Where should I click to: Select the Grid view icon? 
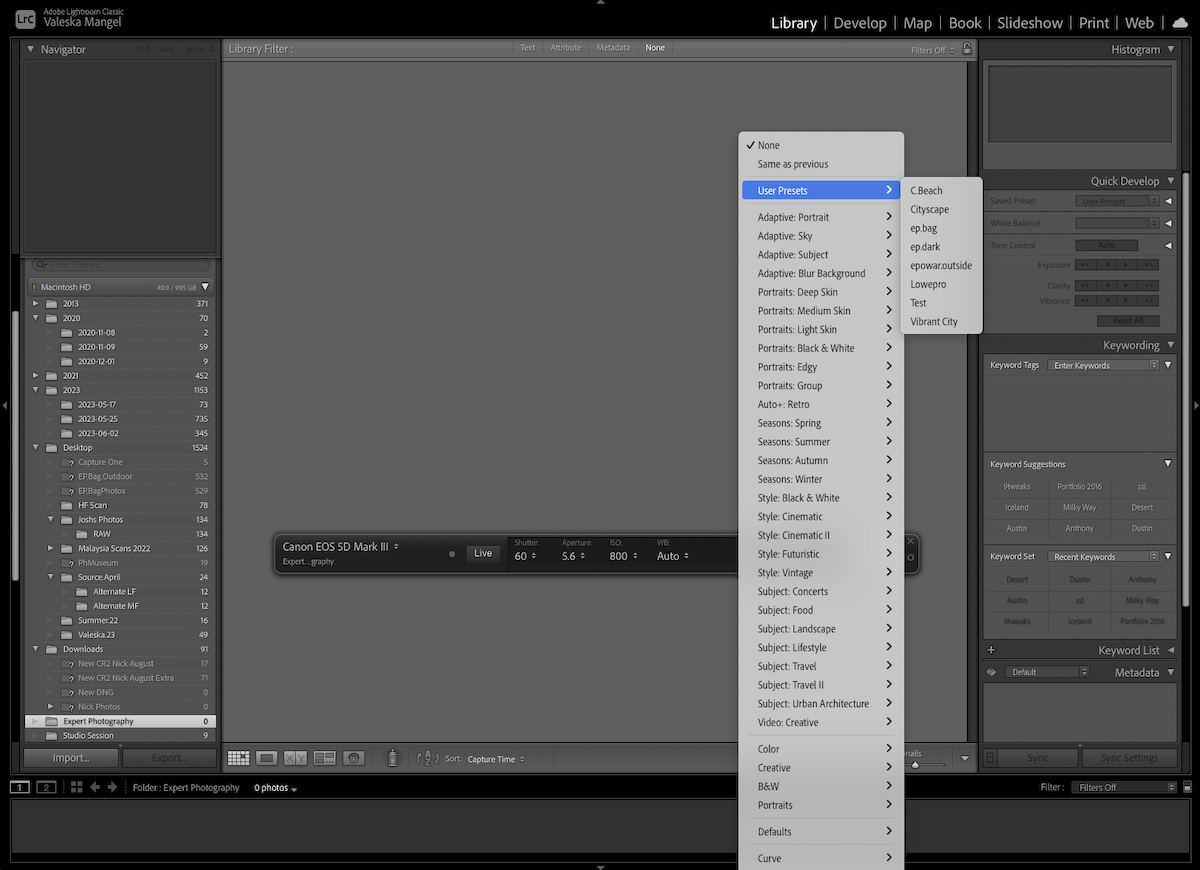pos(239,759)
